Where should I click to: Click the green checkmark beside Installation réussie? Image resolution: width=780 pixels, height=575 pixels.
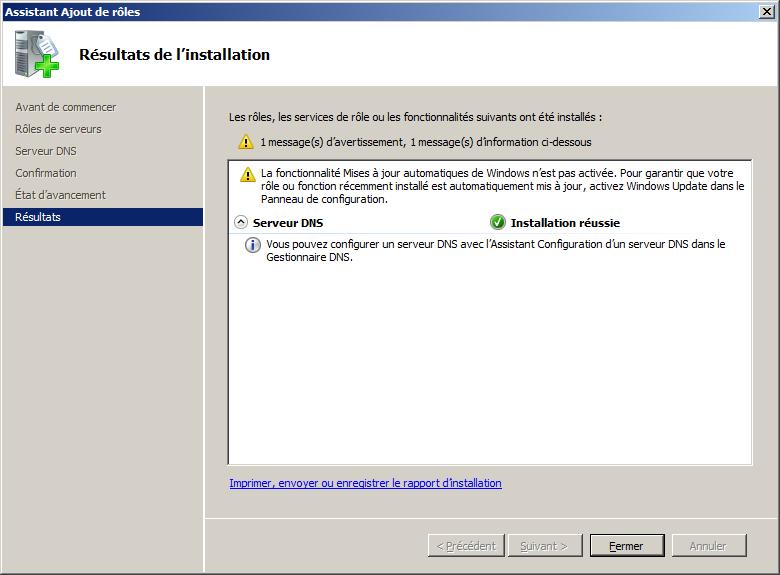click(x=497, y=222)
